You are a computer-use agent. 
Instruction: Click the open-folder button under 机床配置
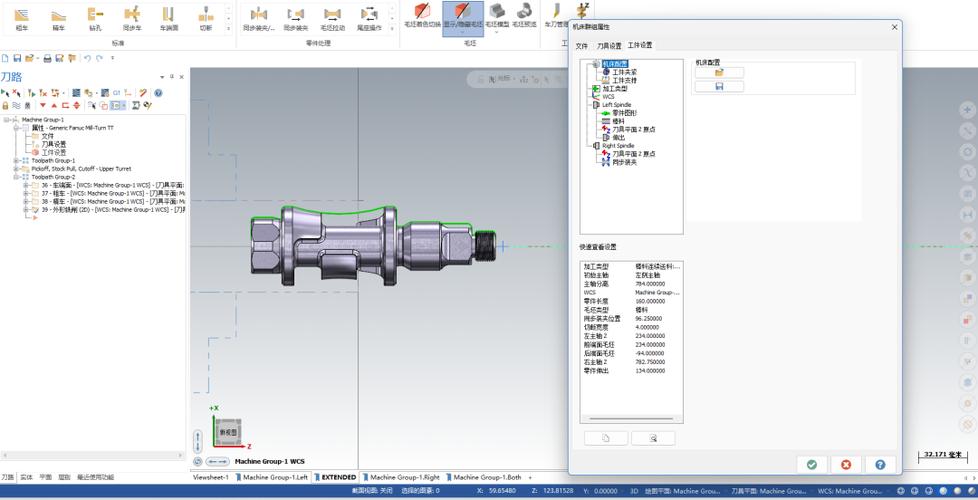719,72
